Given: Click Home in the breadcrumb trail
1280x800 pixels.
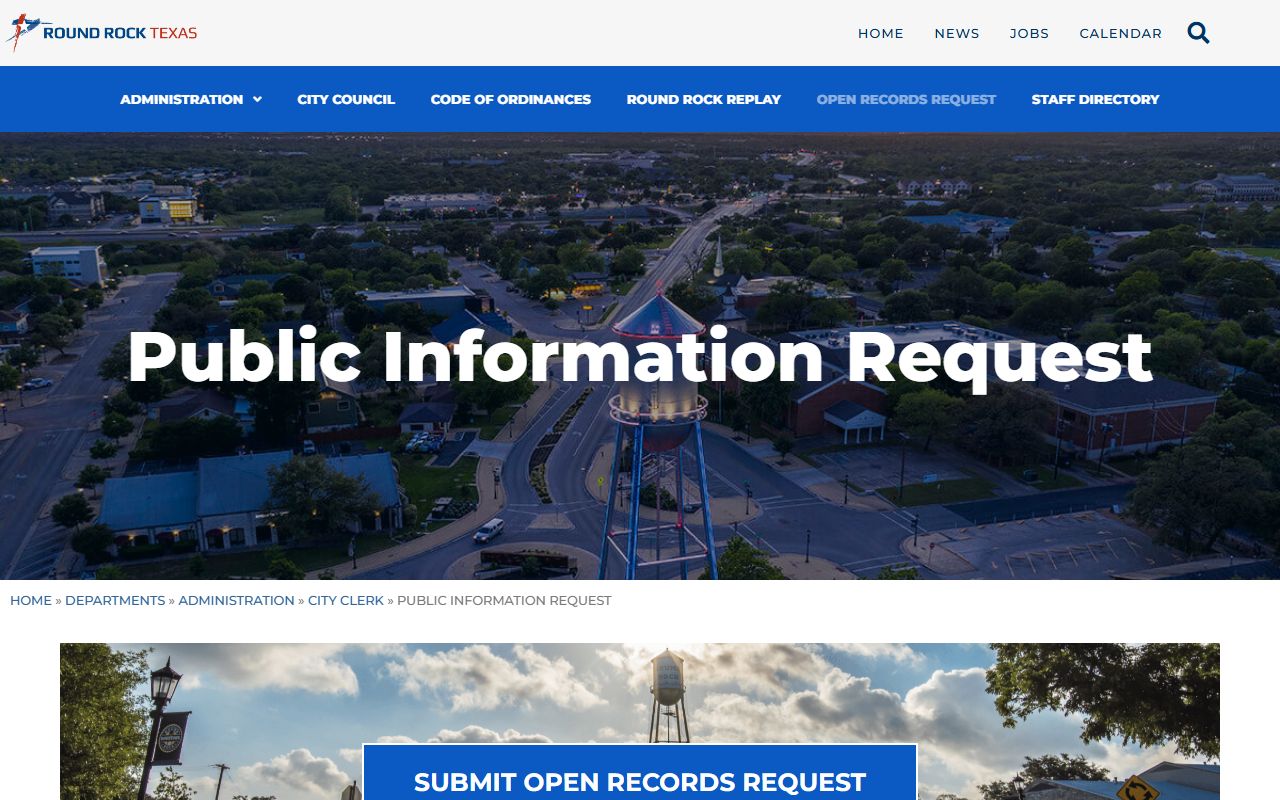Looking at the screenshot, I should [31, 600].
